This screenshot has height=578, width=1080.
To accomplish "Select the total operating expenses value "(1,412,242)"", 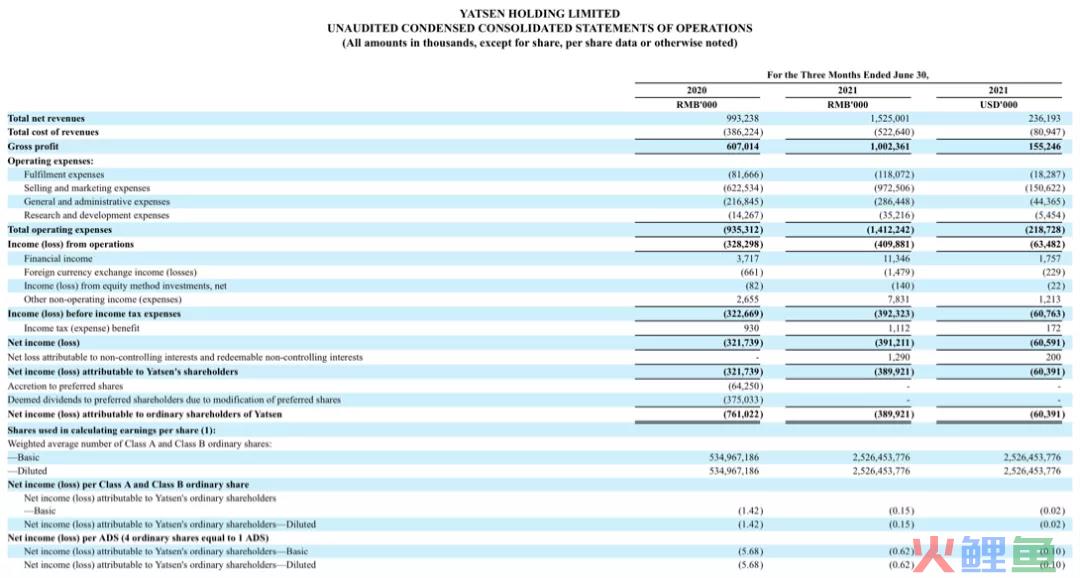I will tap(890, 230).
